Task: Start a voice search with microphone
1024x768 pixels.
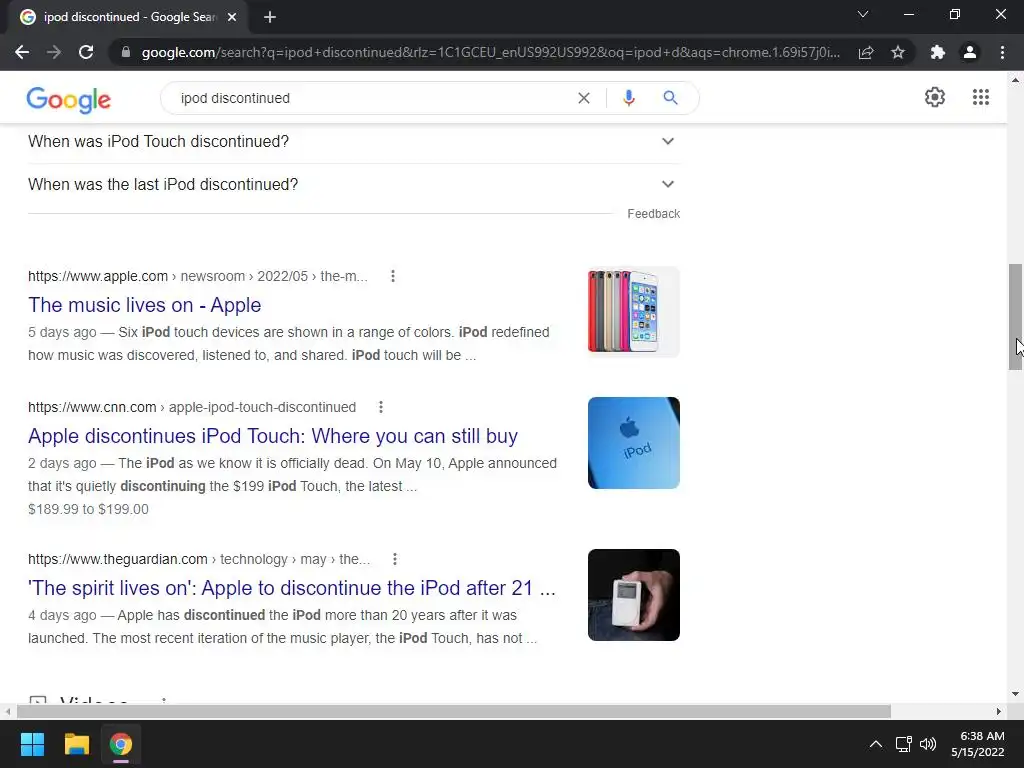Action: (629, 98)
